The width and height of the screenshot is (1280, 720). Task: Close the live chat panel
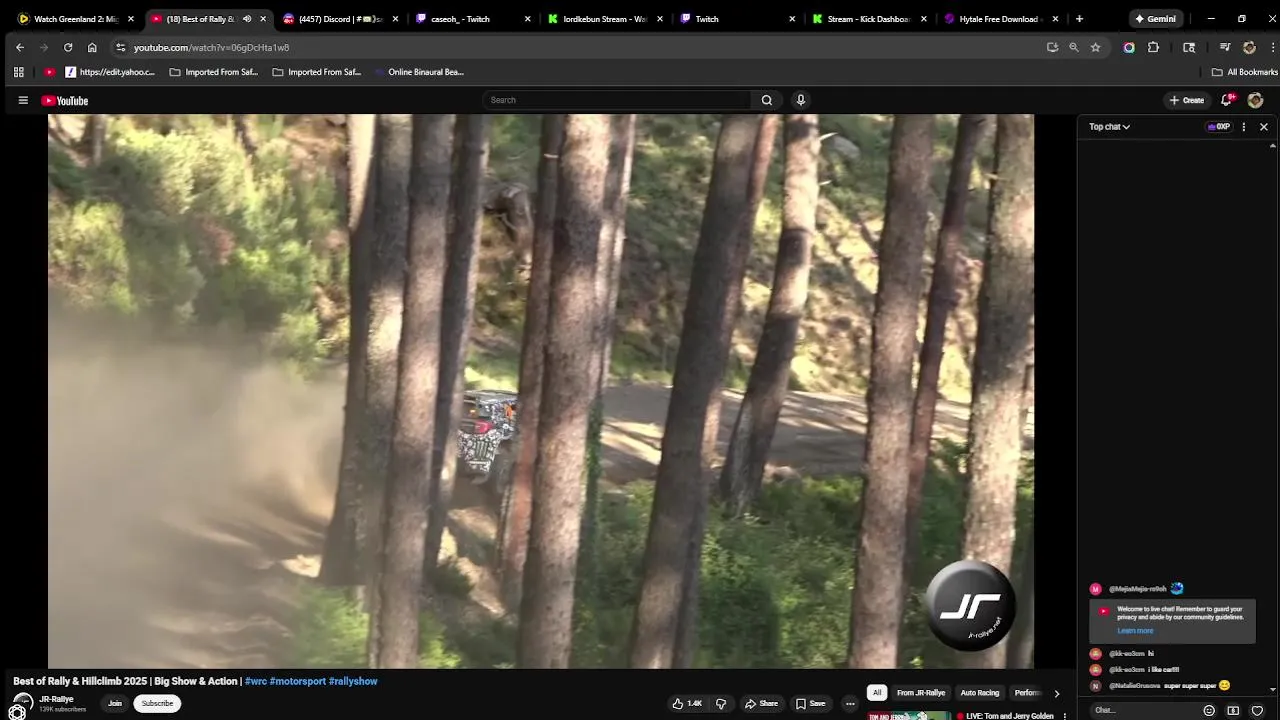point(1264,127)
